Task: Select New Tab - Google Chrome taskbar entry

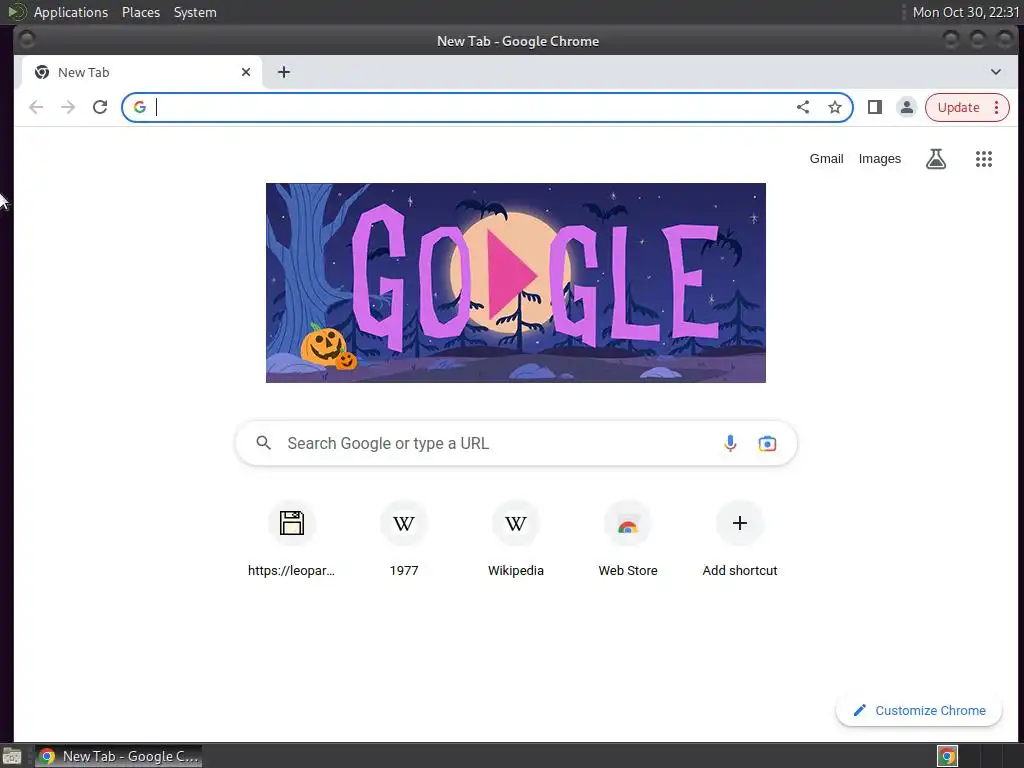Action: tap(118, 756)
